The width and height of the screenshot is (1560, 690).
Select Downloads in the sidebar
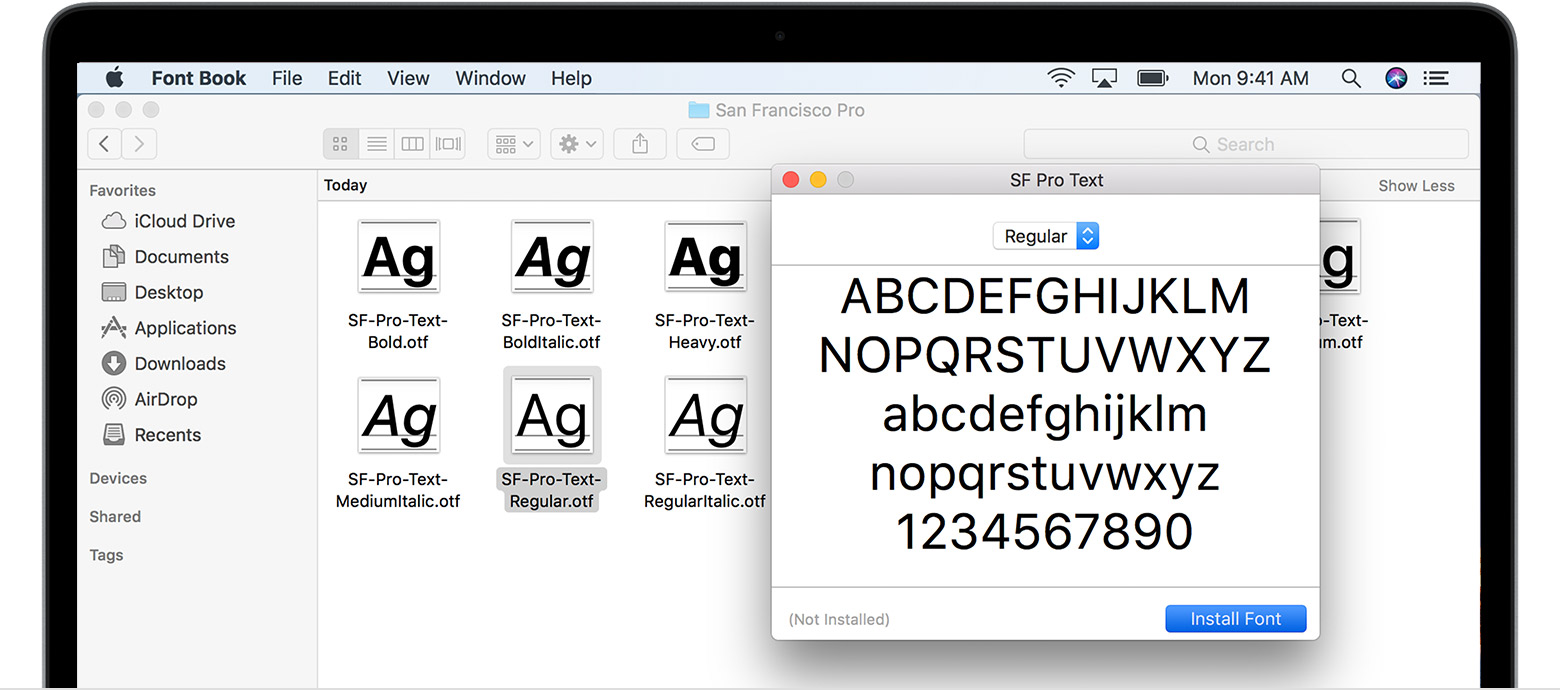click(176, 363)
